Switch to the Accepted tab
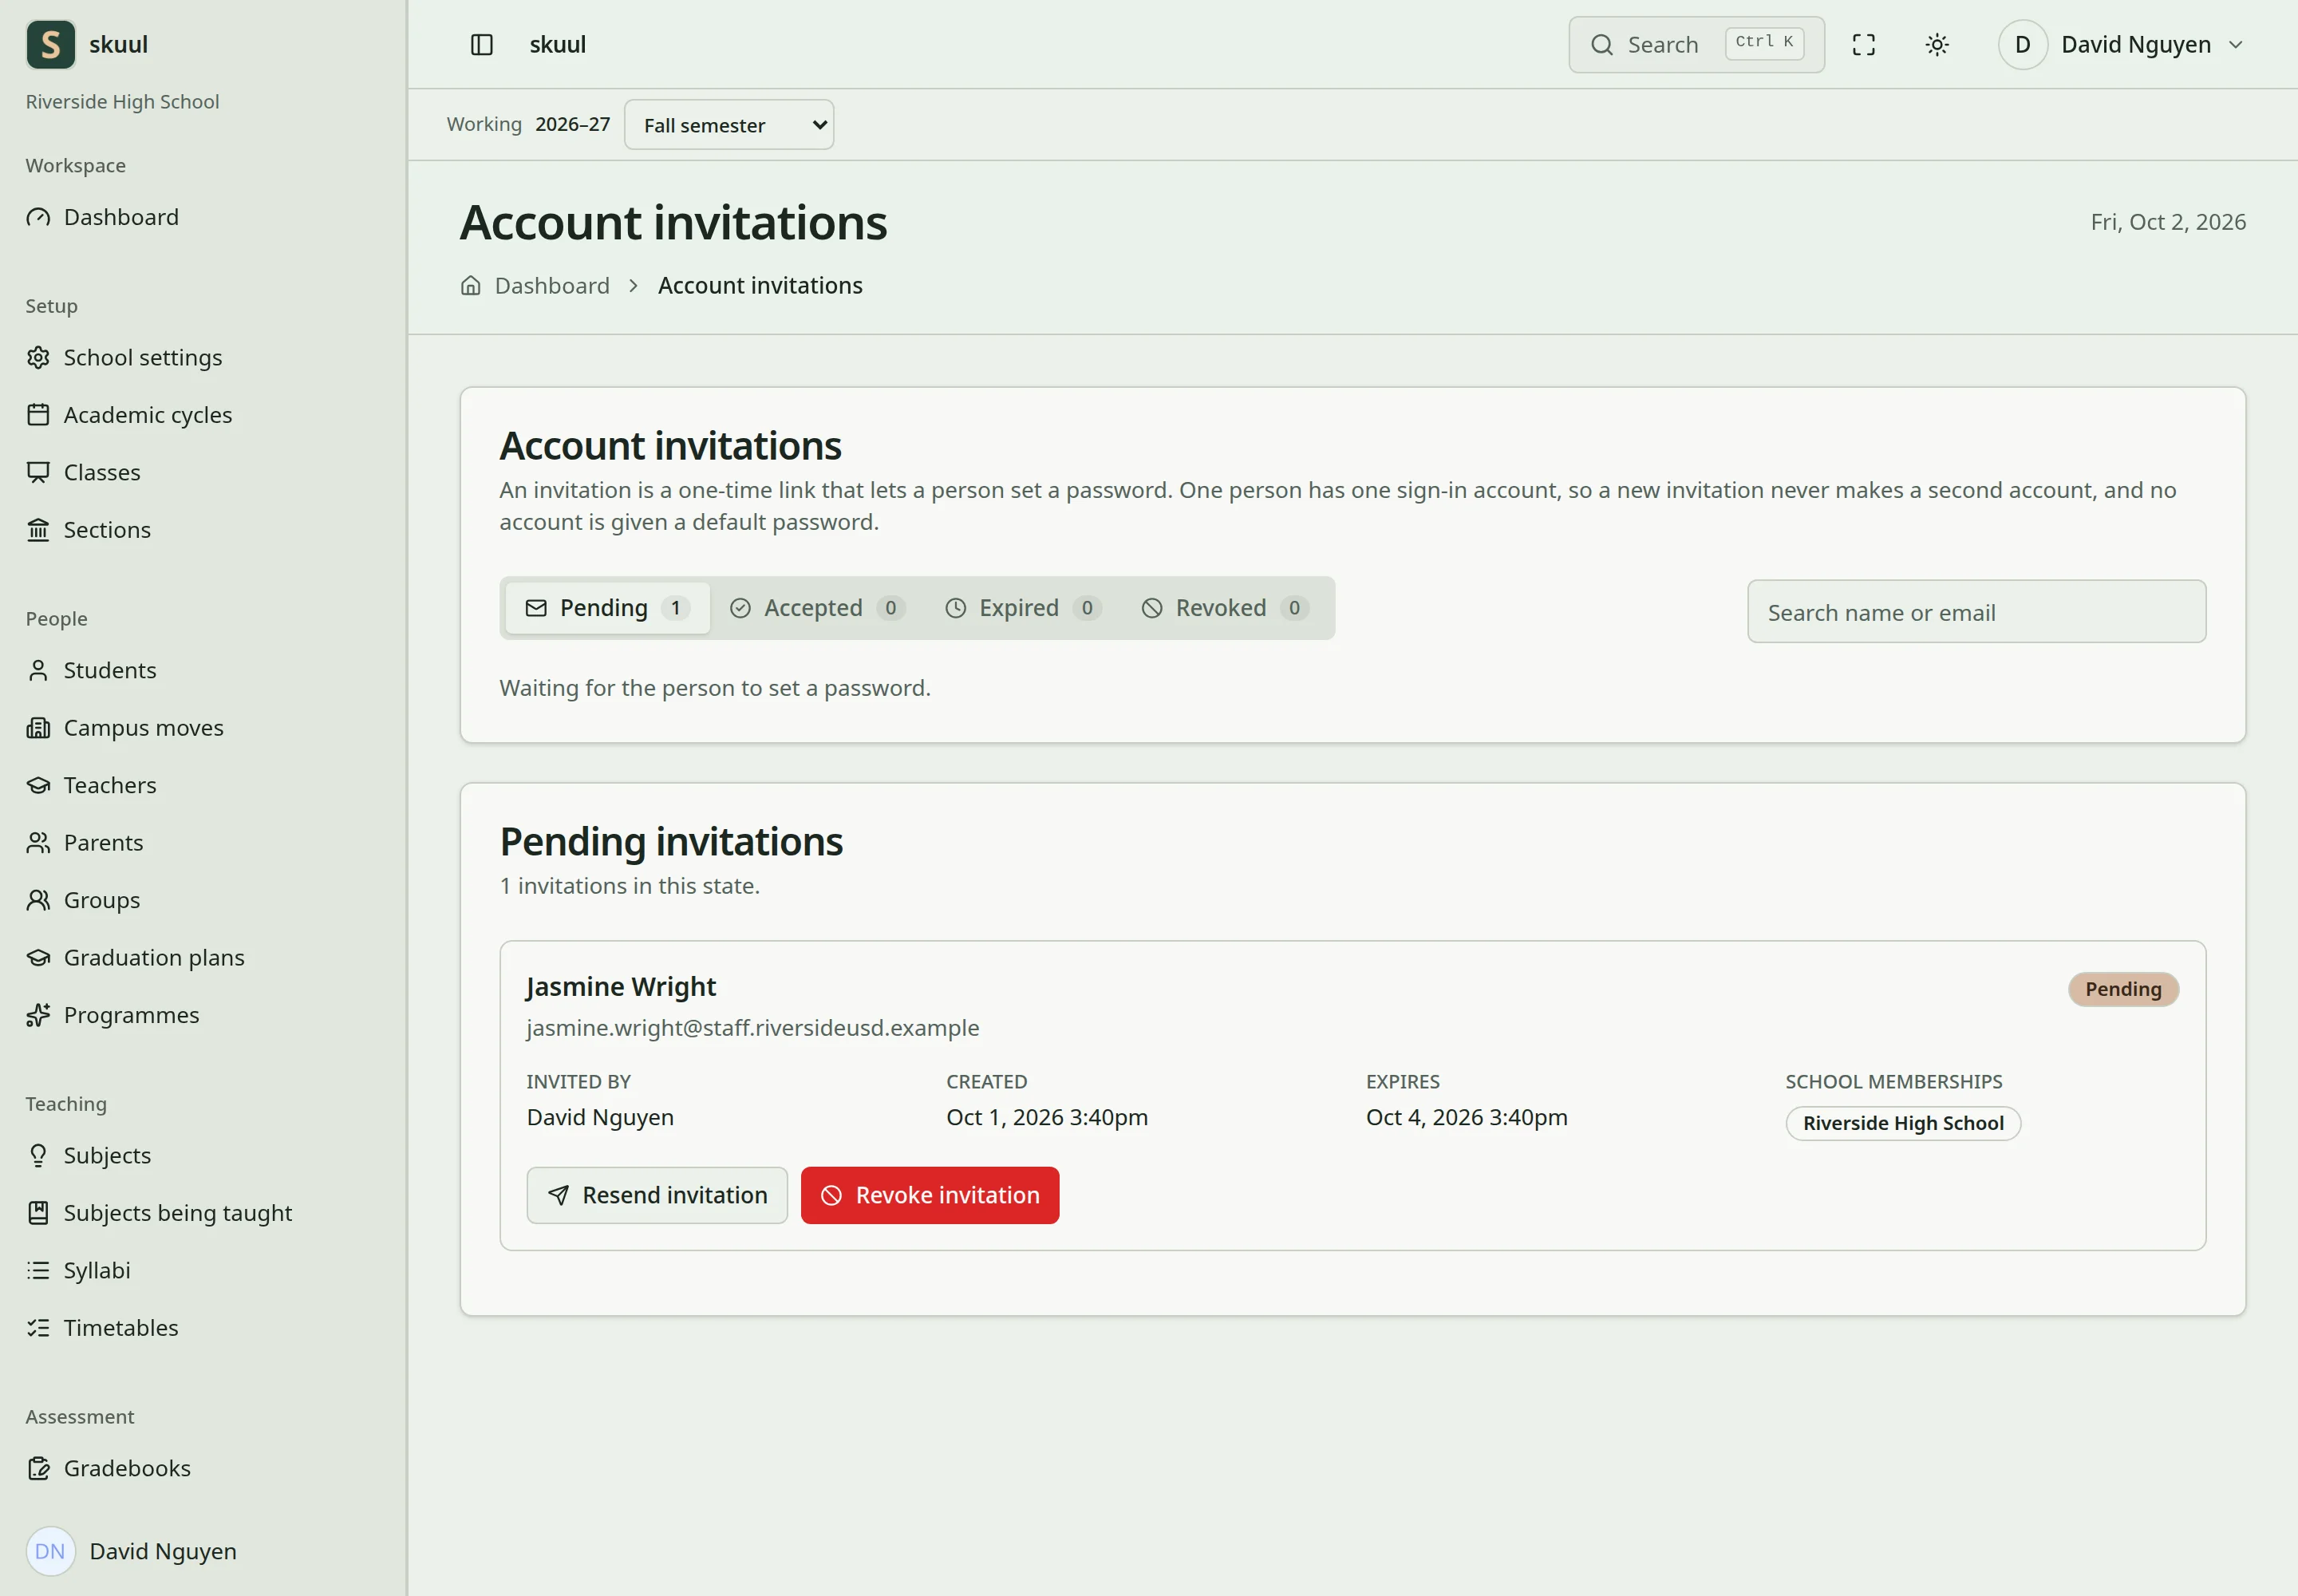 coord(817,608)
